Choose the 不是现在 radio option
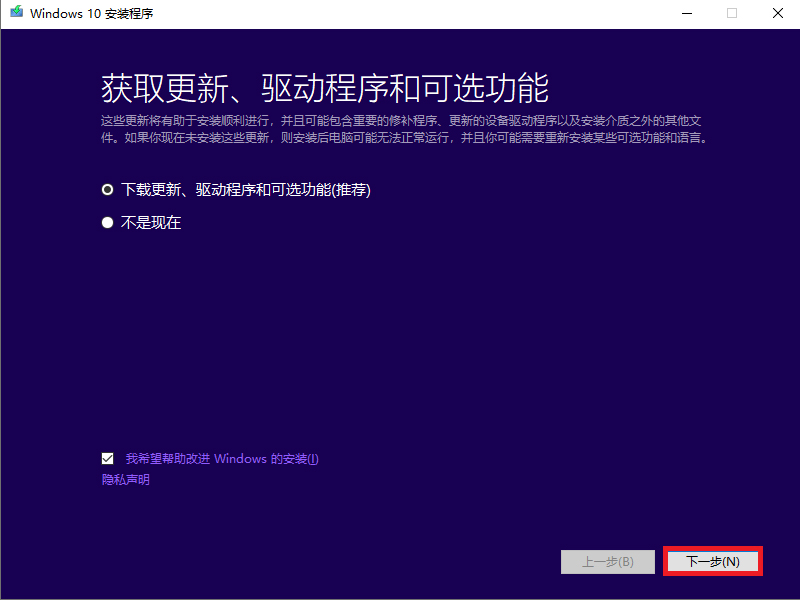800x600 pixels. [107, 222]
